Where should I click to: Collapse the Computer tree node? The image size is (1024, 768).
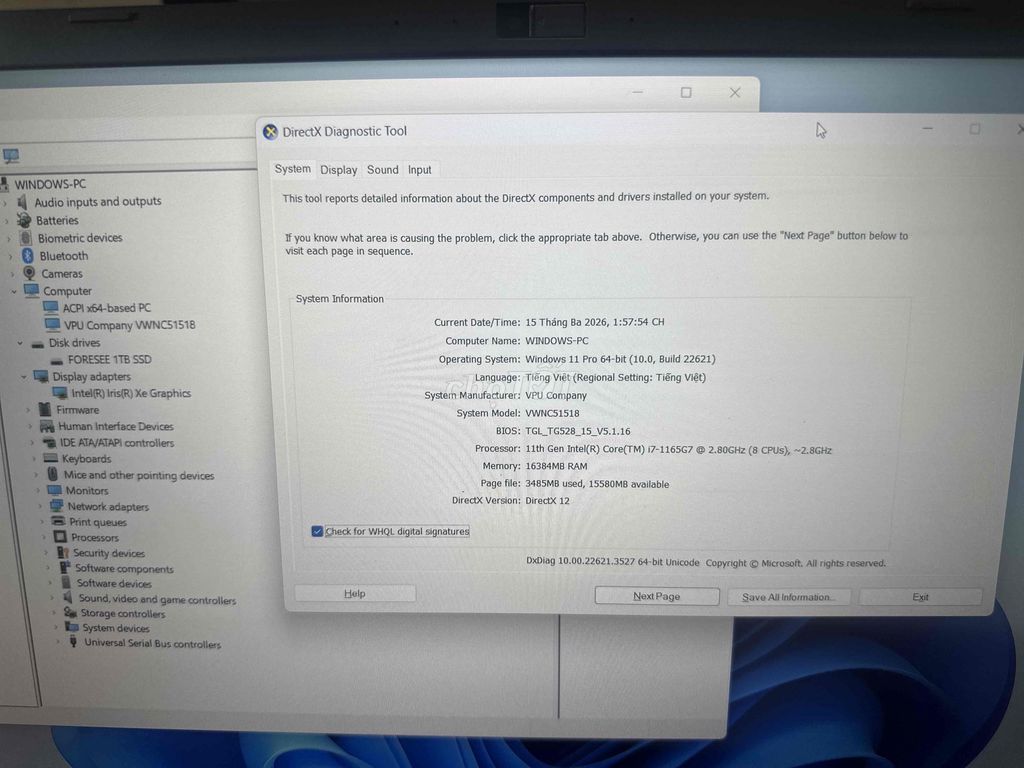(14, 291)
